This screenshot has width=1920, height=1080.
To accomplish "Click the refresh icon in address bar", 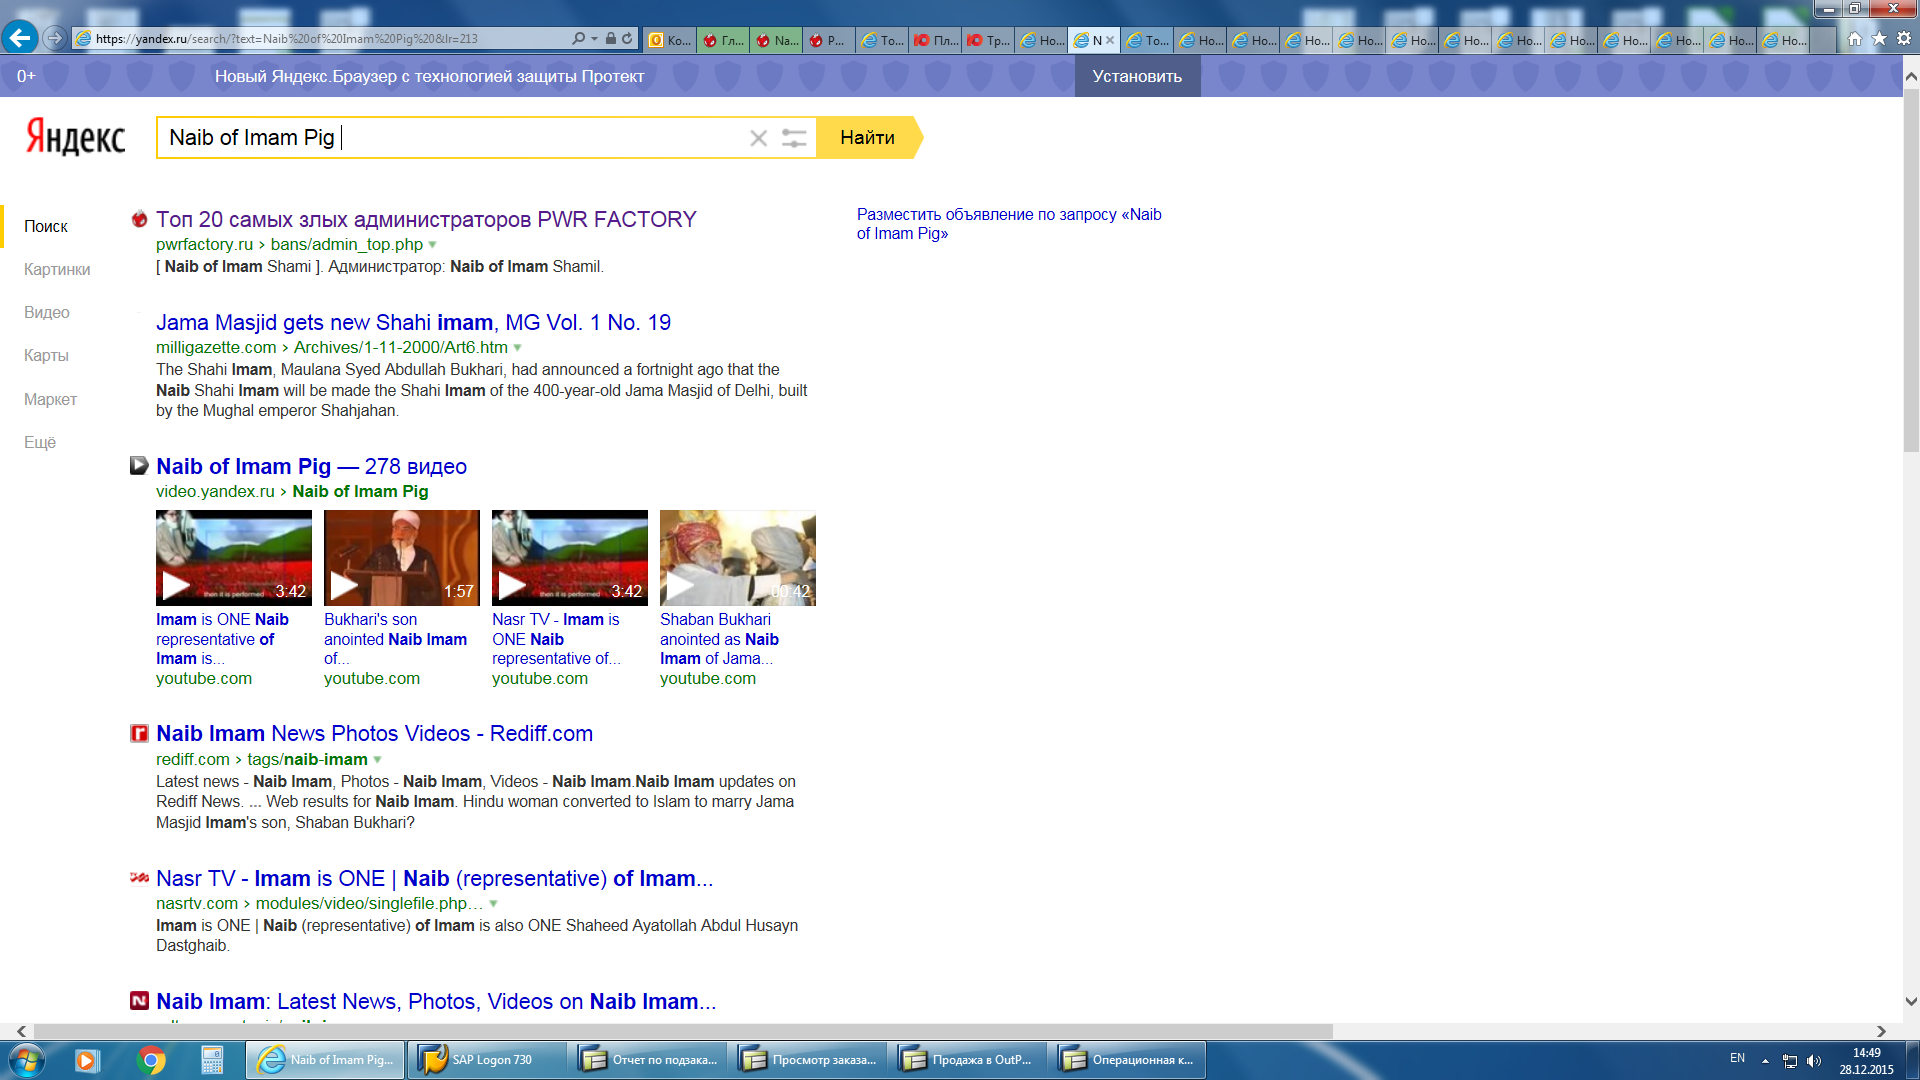I will (627, 38).
